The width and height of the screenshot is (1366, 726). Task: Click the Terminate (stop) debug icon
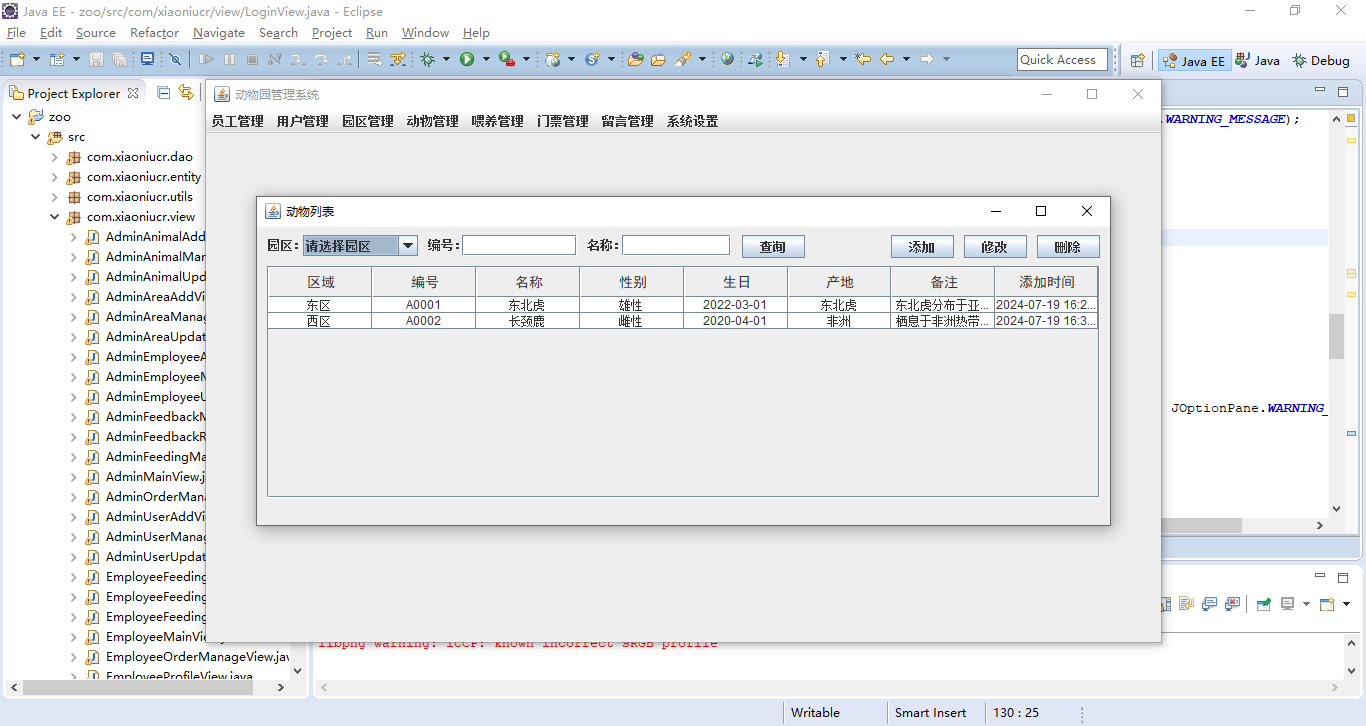coord(252,60)
